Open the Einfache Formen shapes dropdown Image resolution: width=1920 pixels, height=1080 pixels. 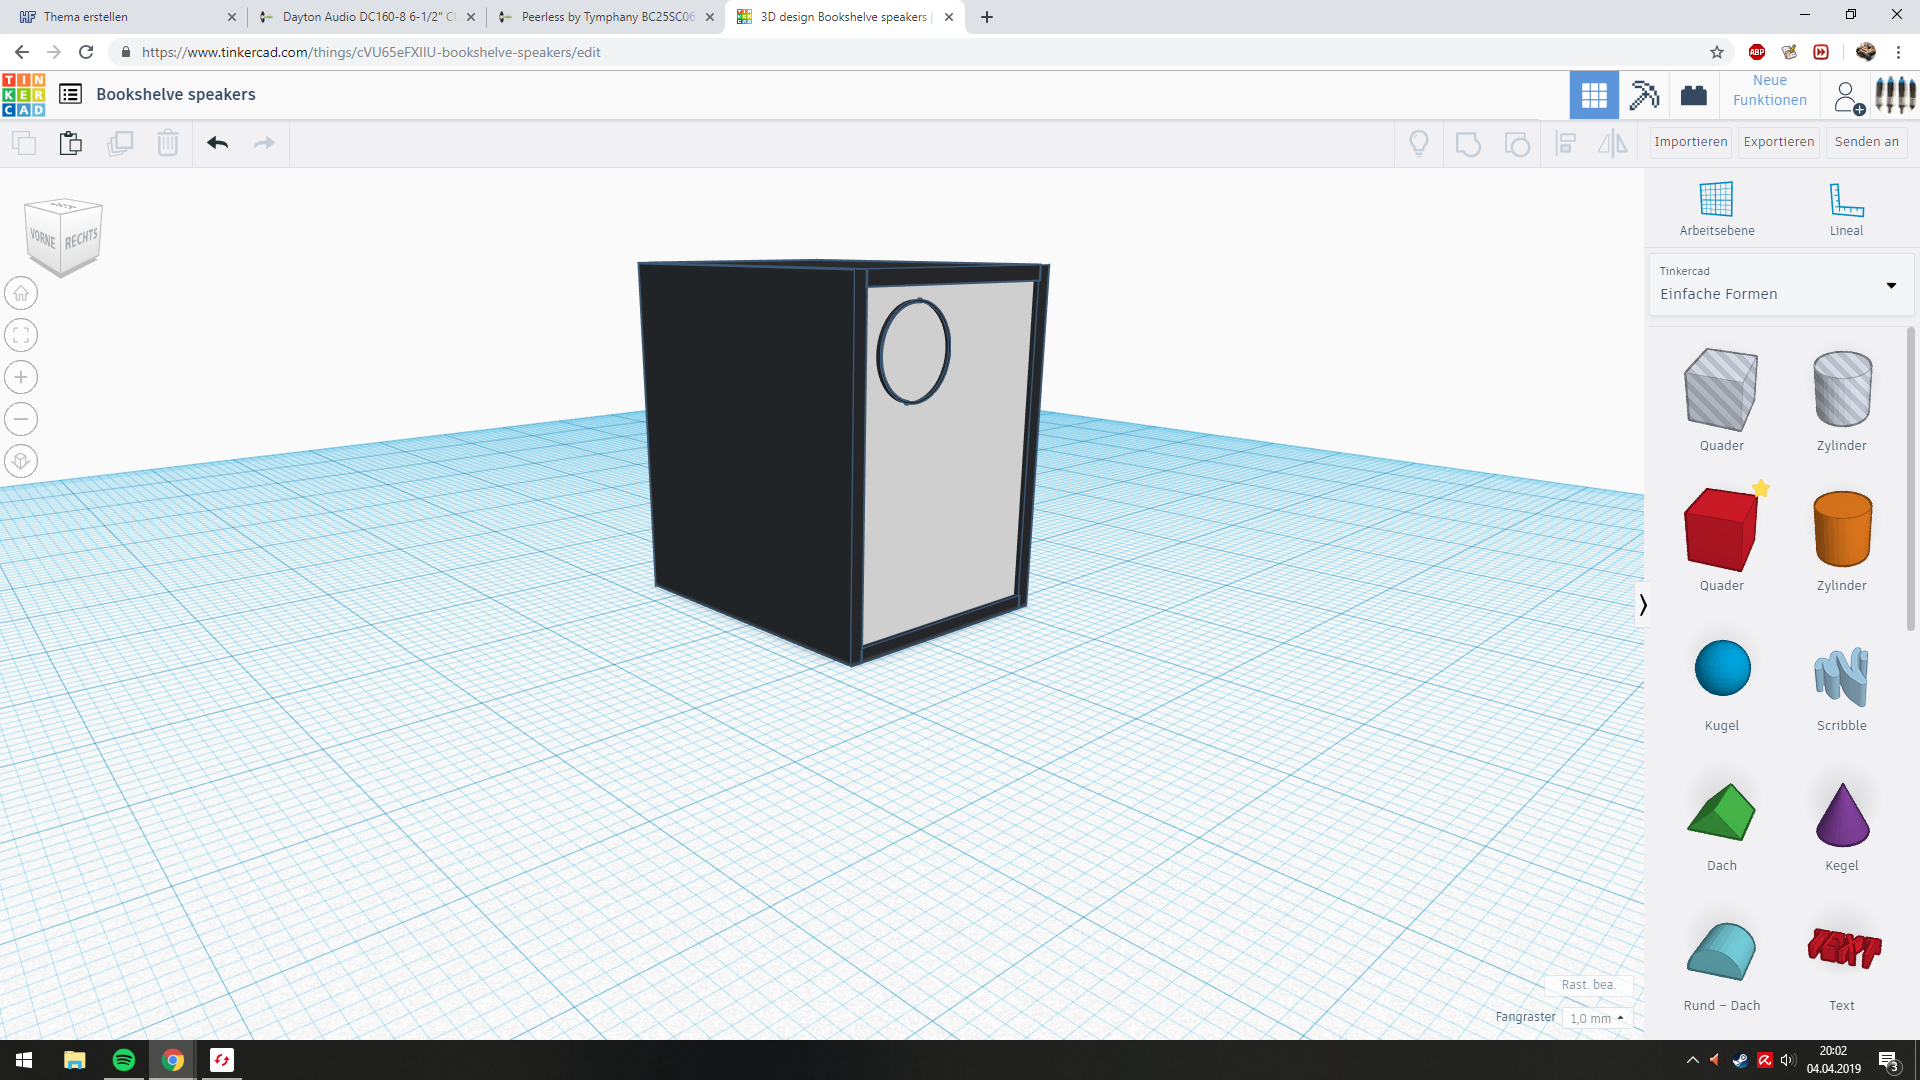point(1781,284)
